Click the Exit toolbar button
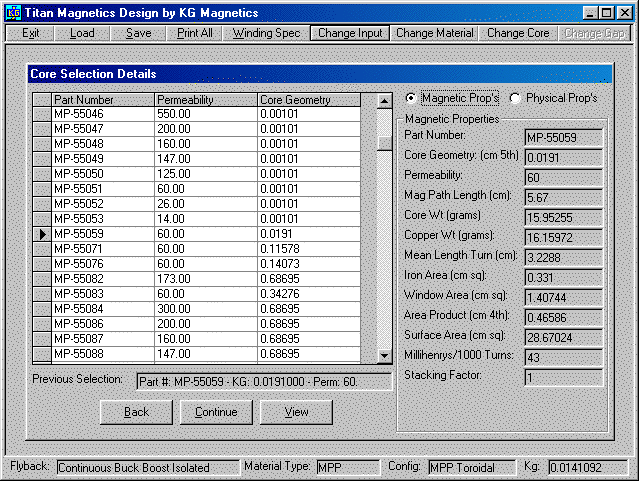Viewport: 639px width, 481px height. click(x=31, y=33)
